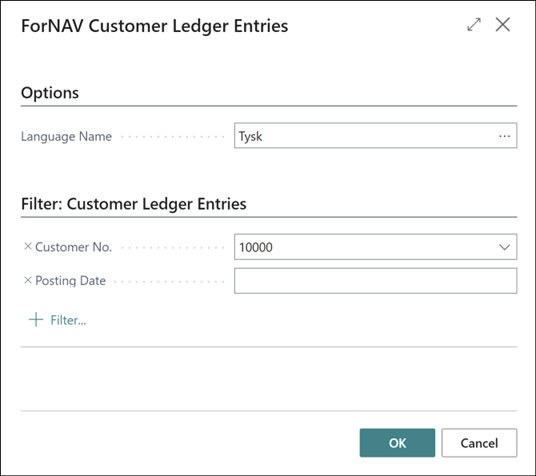Image resolution: width=536 pixels, height=476 pixels.
Task: Dismiss the dialog with Cancel
Action: (x=479, y=443)
